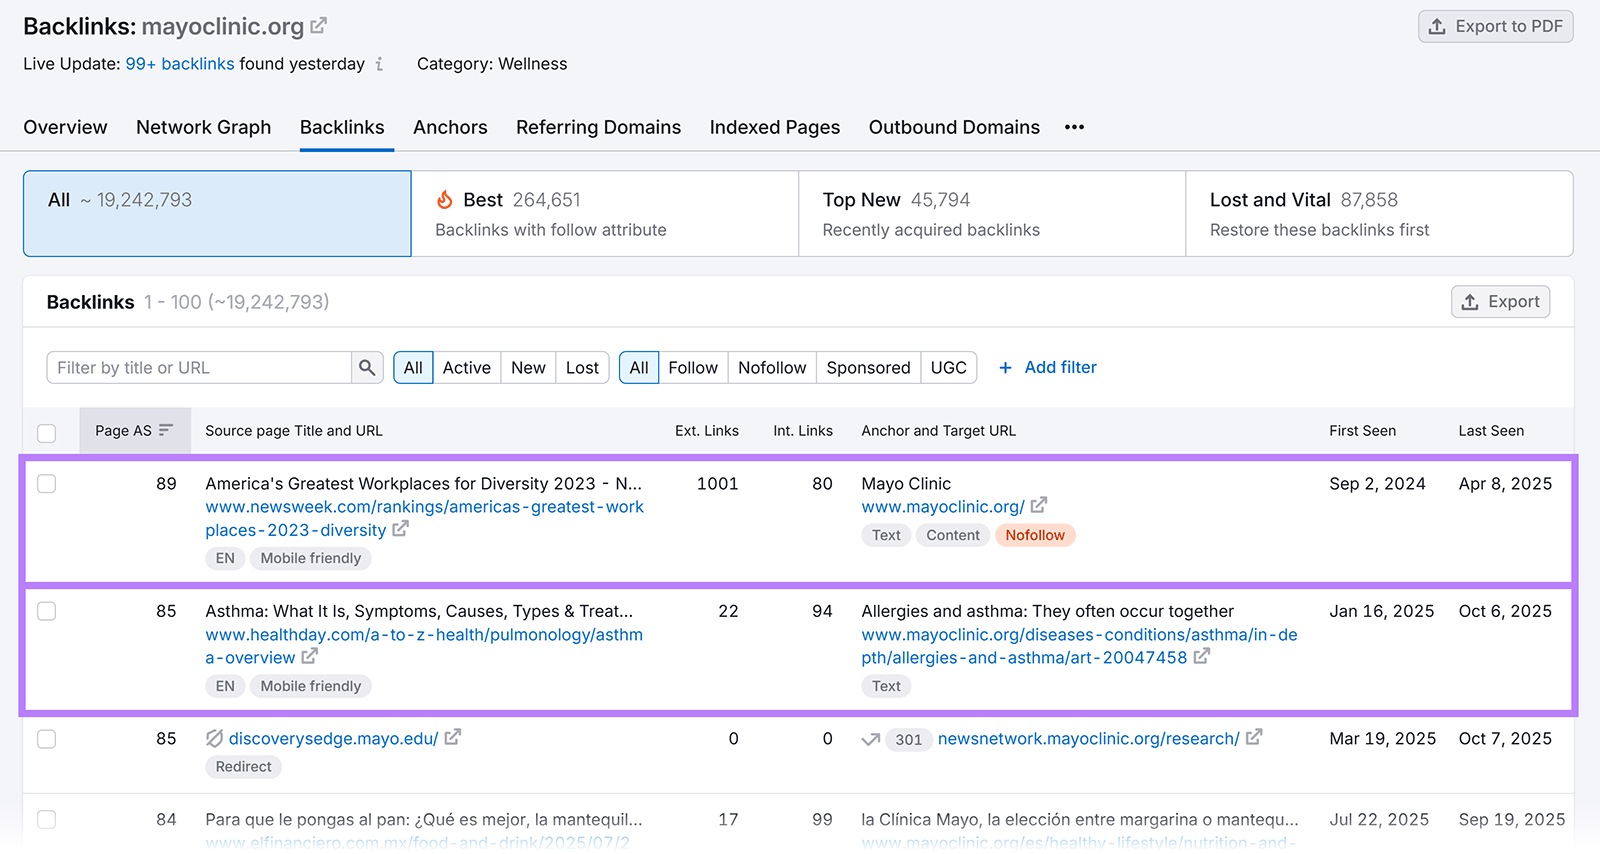Open the Indexed Pages tab
Image resolution: width=1600 pixels, height=854 pixels.
(775, 127)
